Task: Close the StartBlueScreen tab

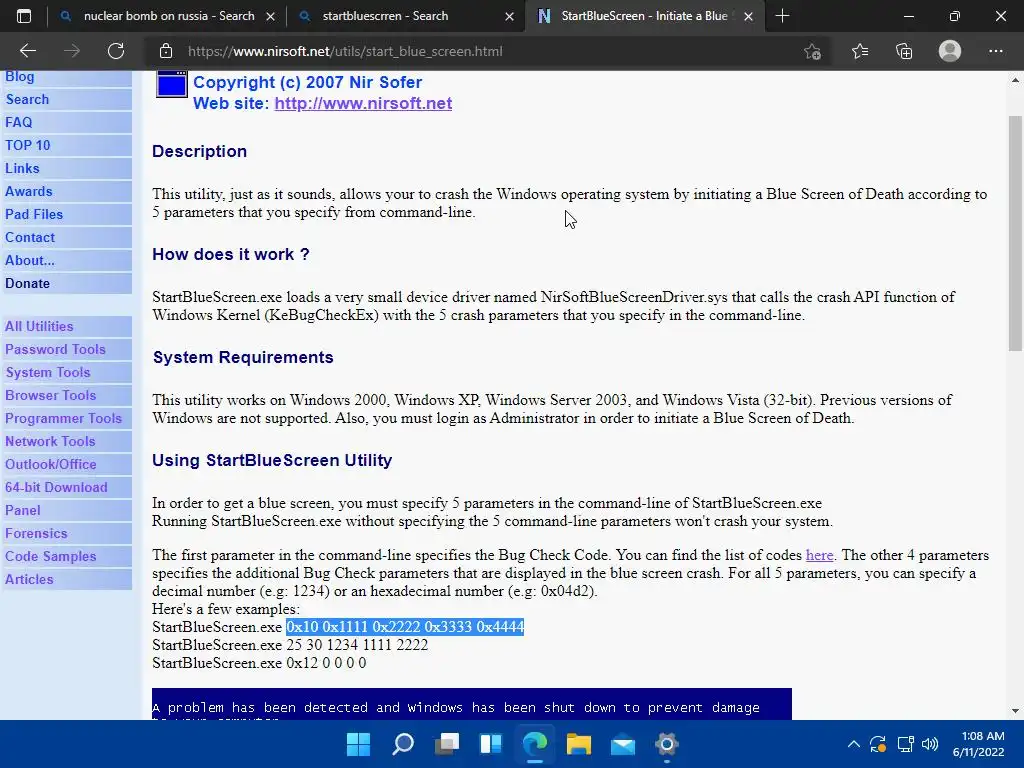Action: [748, 16]
